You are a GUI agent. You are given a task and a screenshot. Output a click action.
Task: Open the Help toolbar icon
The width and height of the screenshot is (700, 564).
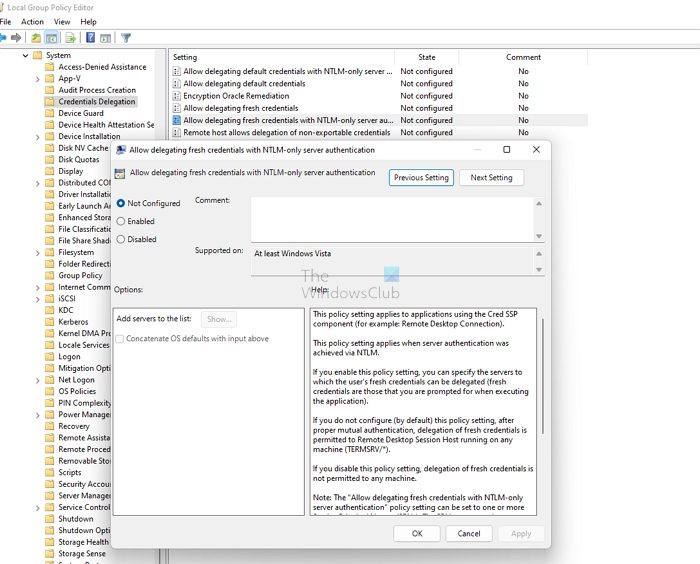[90, 38]
